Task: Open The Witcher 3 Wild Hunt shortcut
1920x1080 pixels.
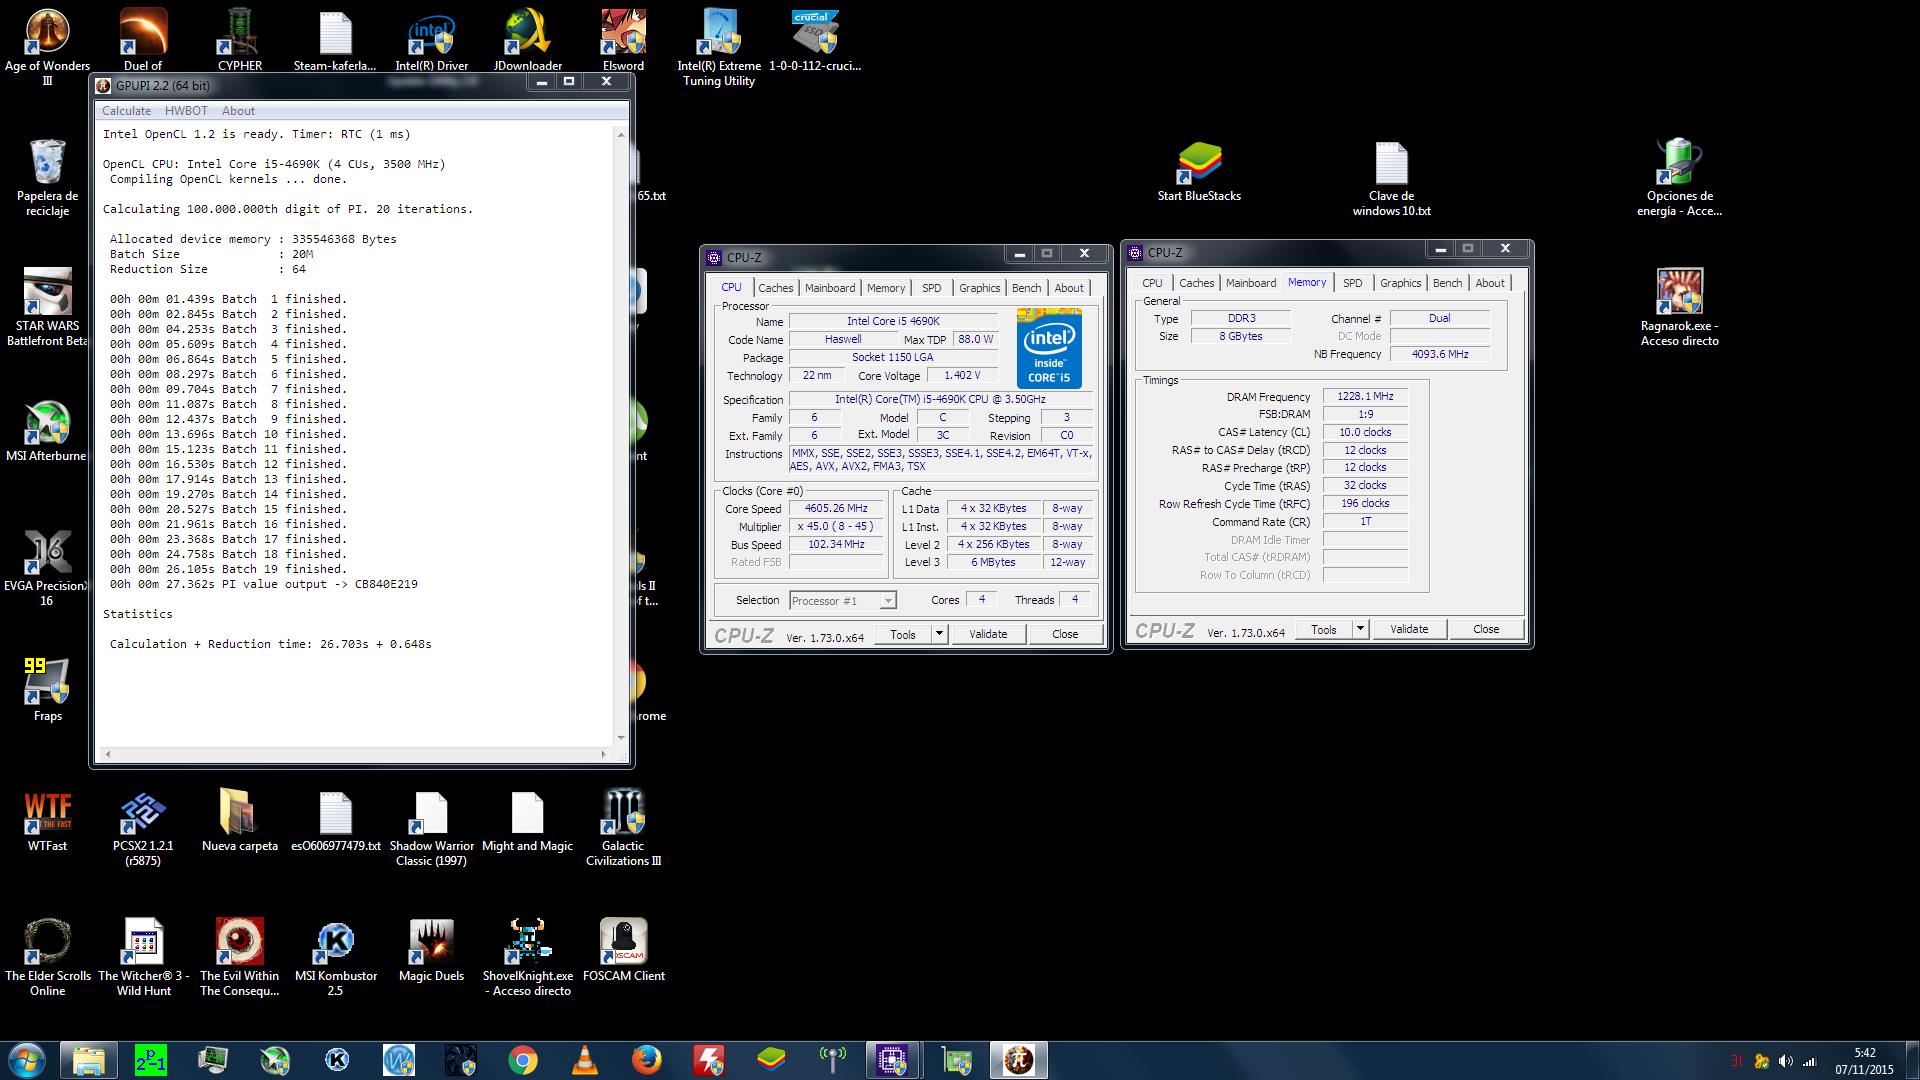Action: point(143,957)
